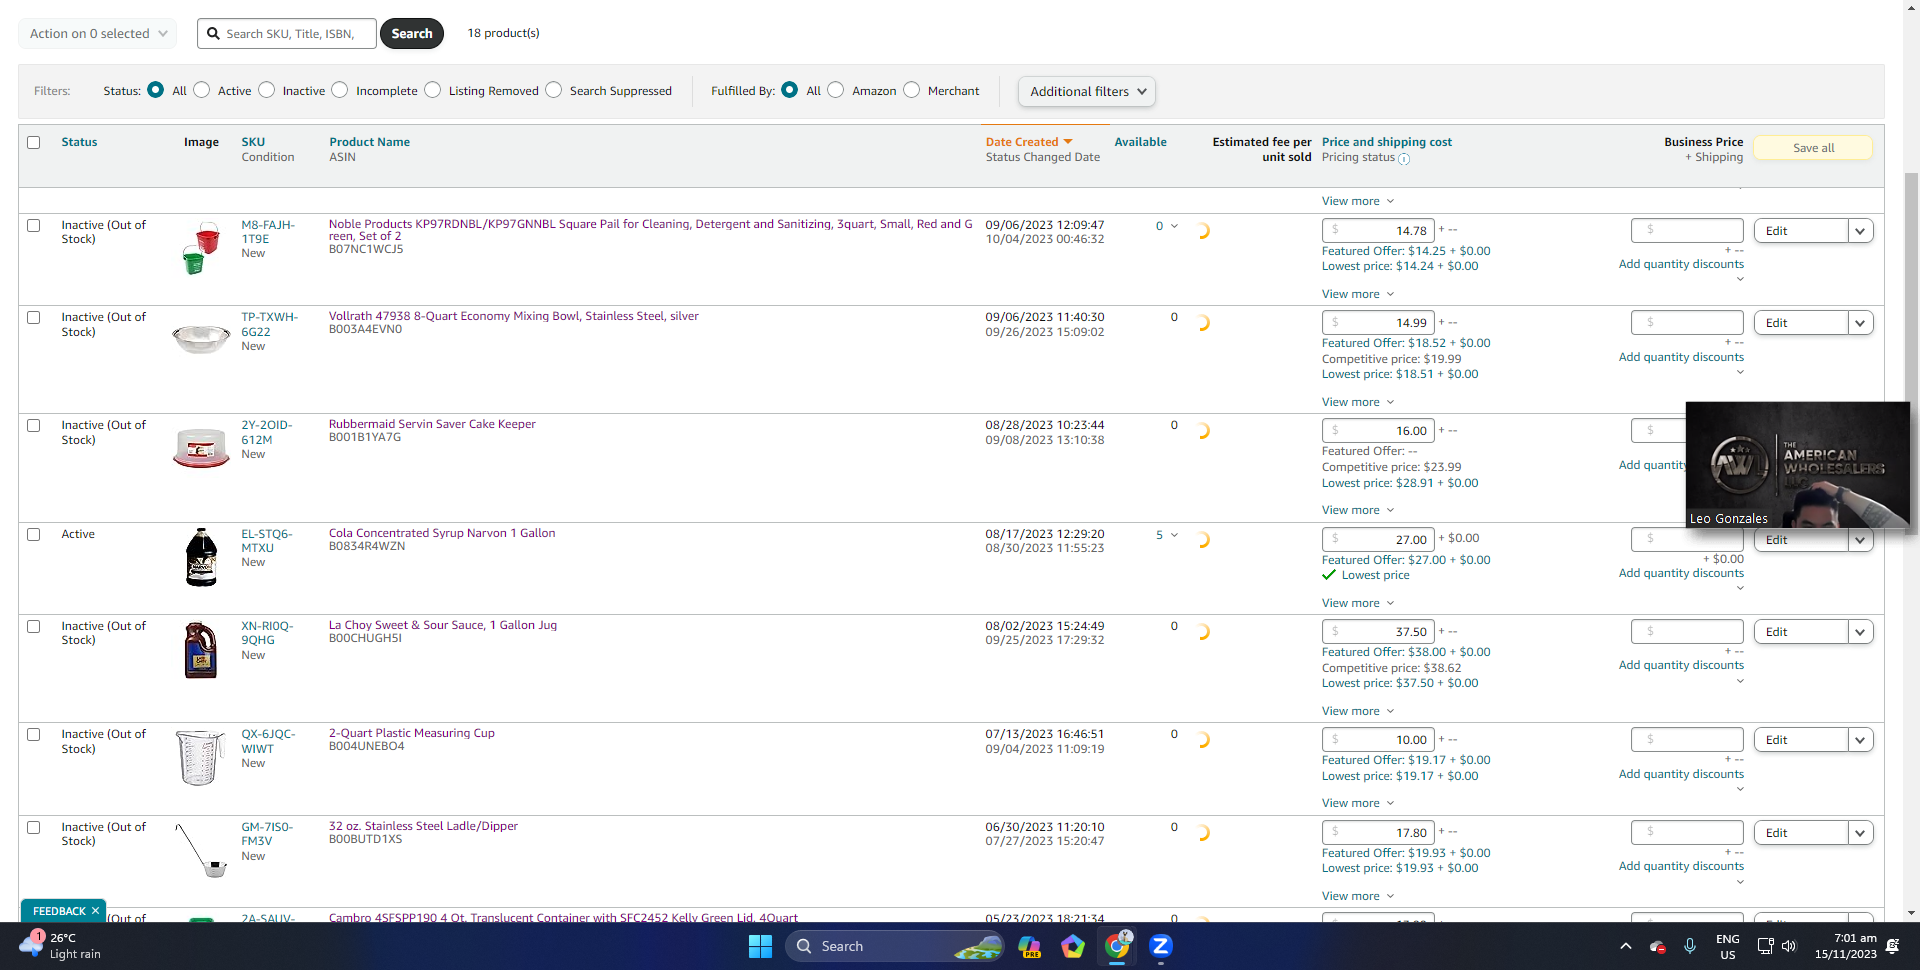Click the Date Created sort arrow
The image size is (1920, 970).
[1068, 142]
